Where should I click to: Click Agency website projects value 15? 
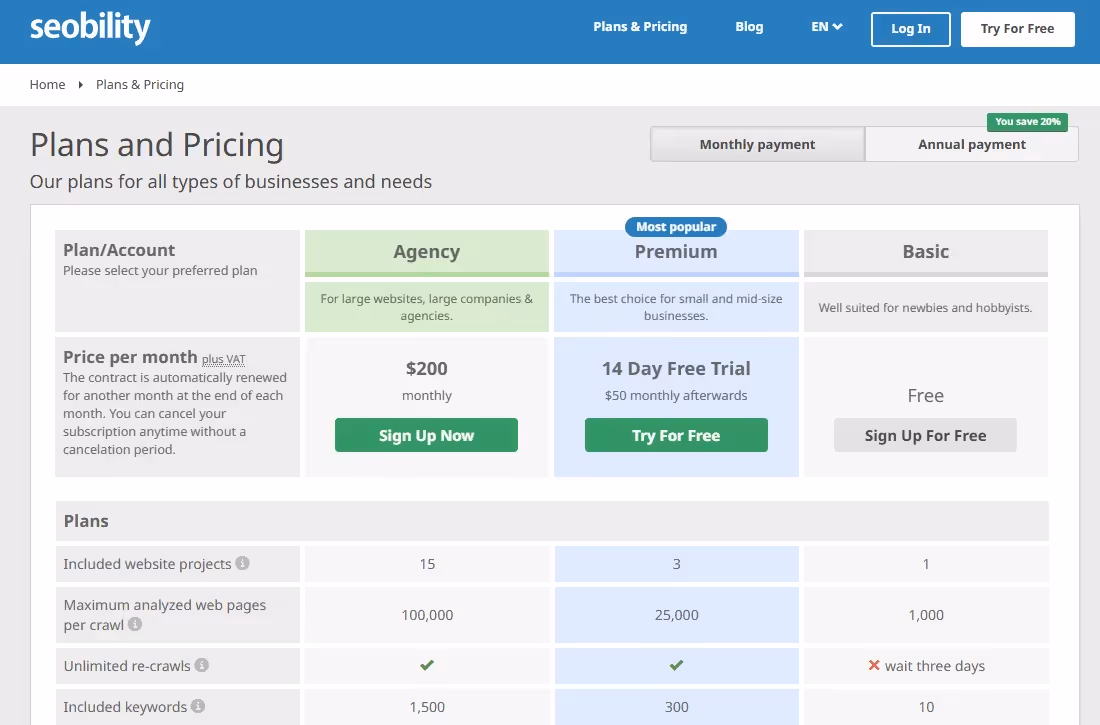pyautogui.click(x=427, y=564)
